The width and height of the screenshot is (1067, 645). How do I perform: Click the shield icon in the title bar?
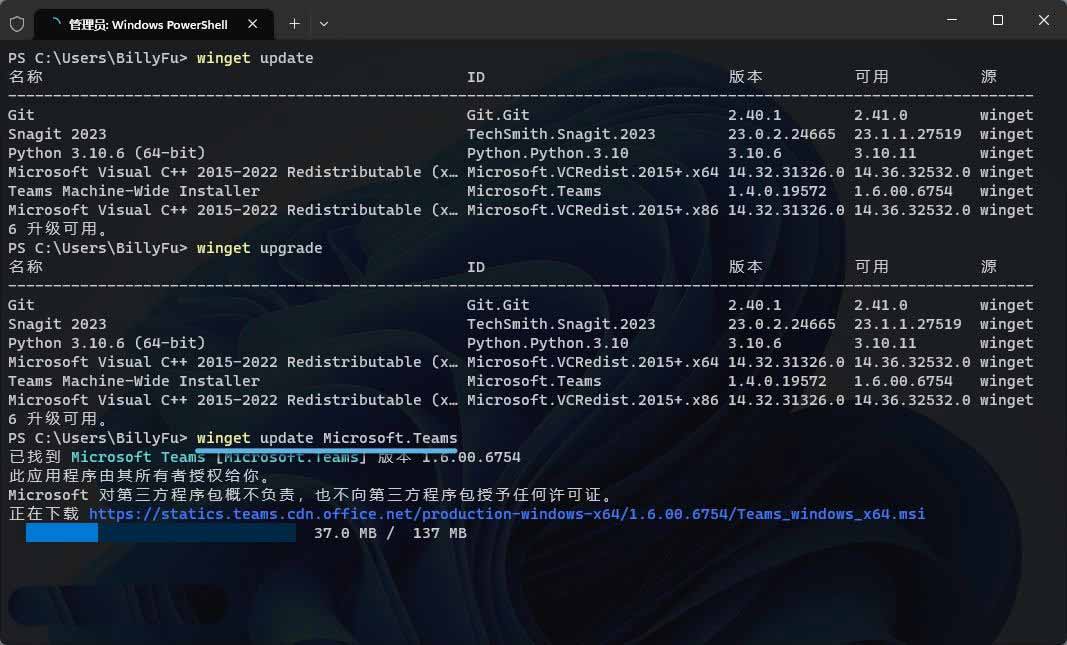[x=17, y=24]
